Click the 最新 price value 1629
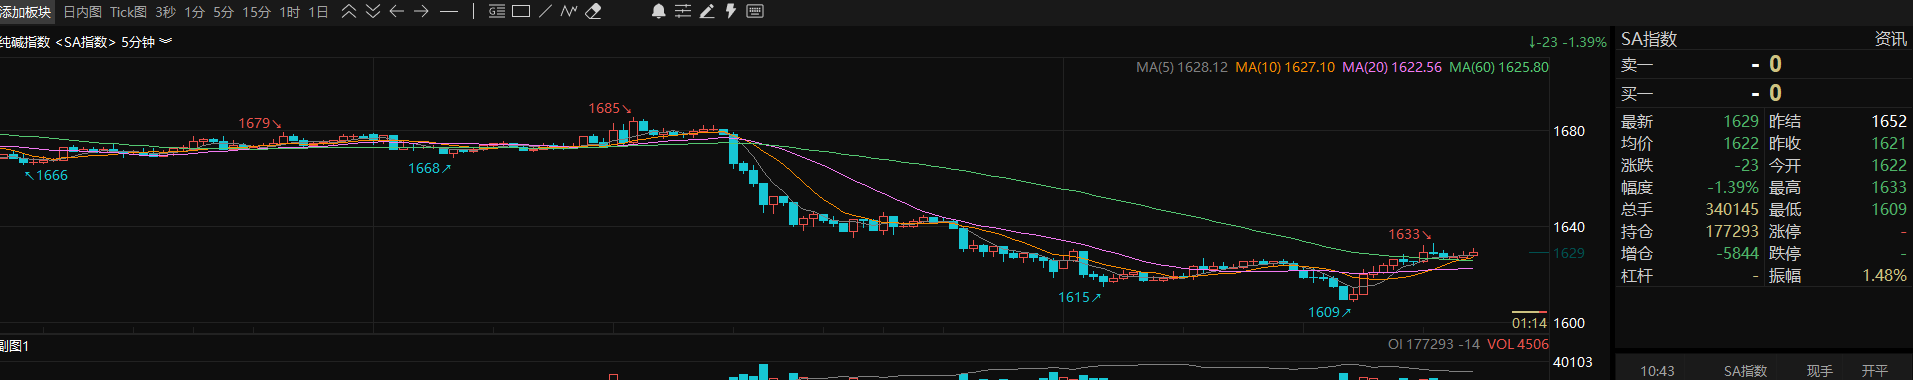The height and width of the screenshot is (380, 1913). tap(1740, 121)
